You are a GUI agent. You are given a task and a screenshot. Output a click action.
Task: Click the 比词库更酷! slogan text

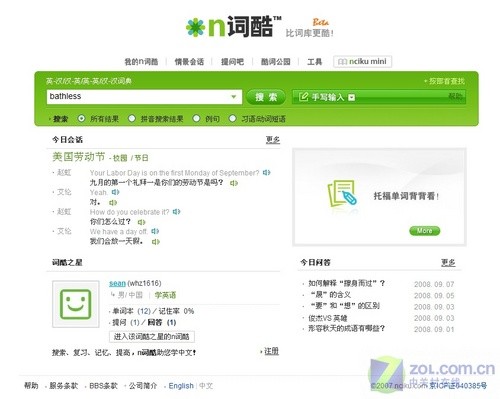coord(309,33)
